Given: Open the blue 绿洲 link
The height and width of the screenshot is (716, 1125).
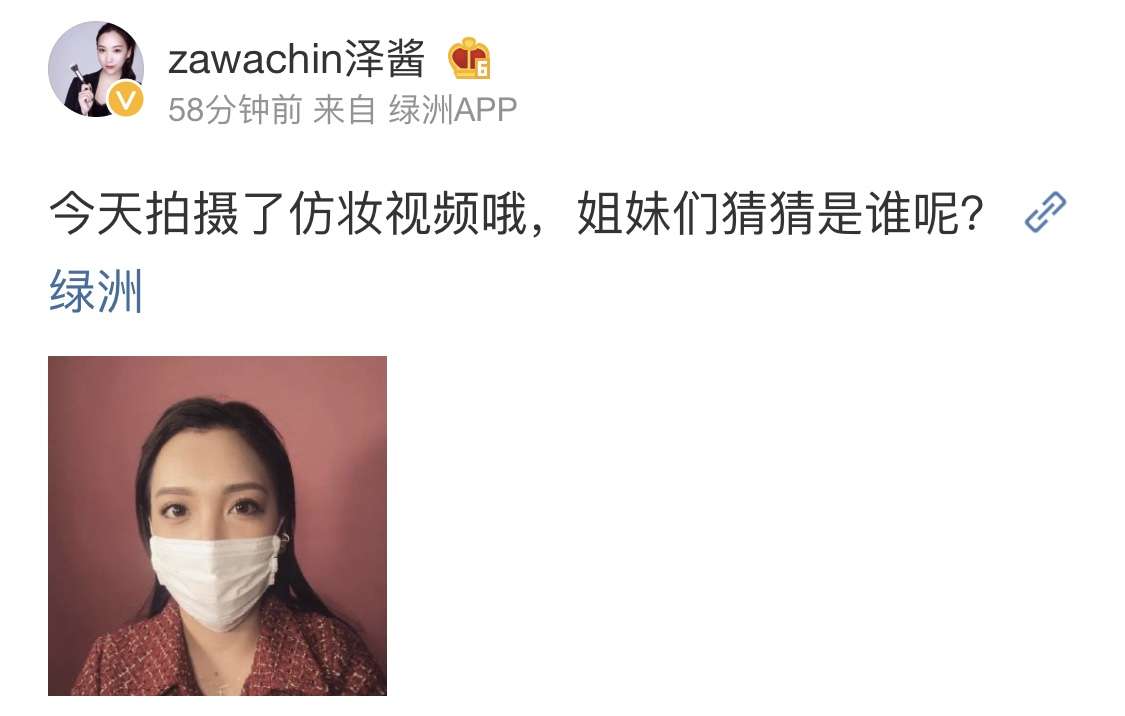Looking at the screenshot, I should pyautogui.click(x=95, y=291).
